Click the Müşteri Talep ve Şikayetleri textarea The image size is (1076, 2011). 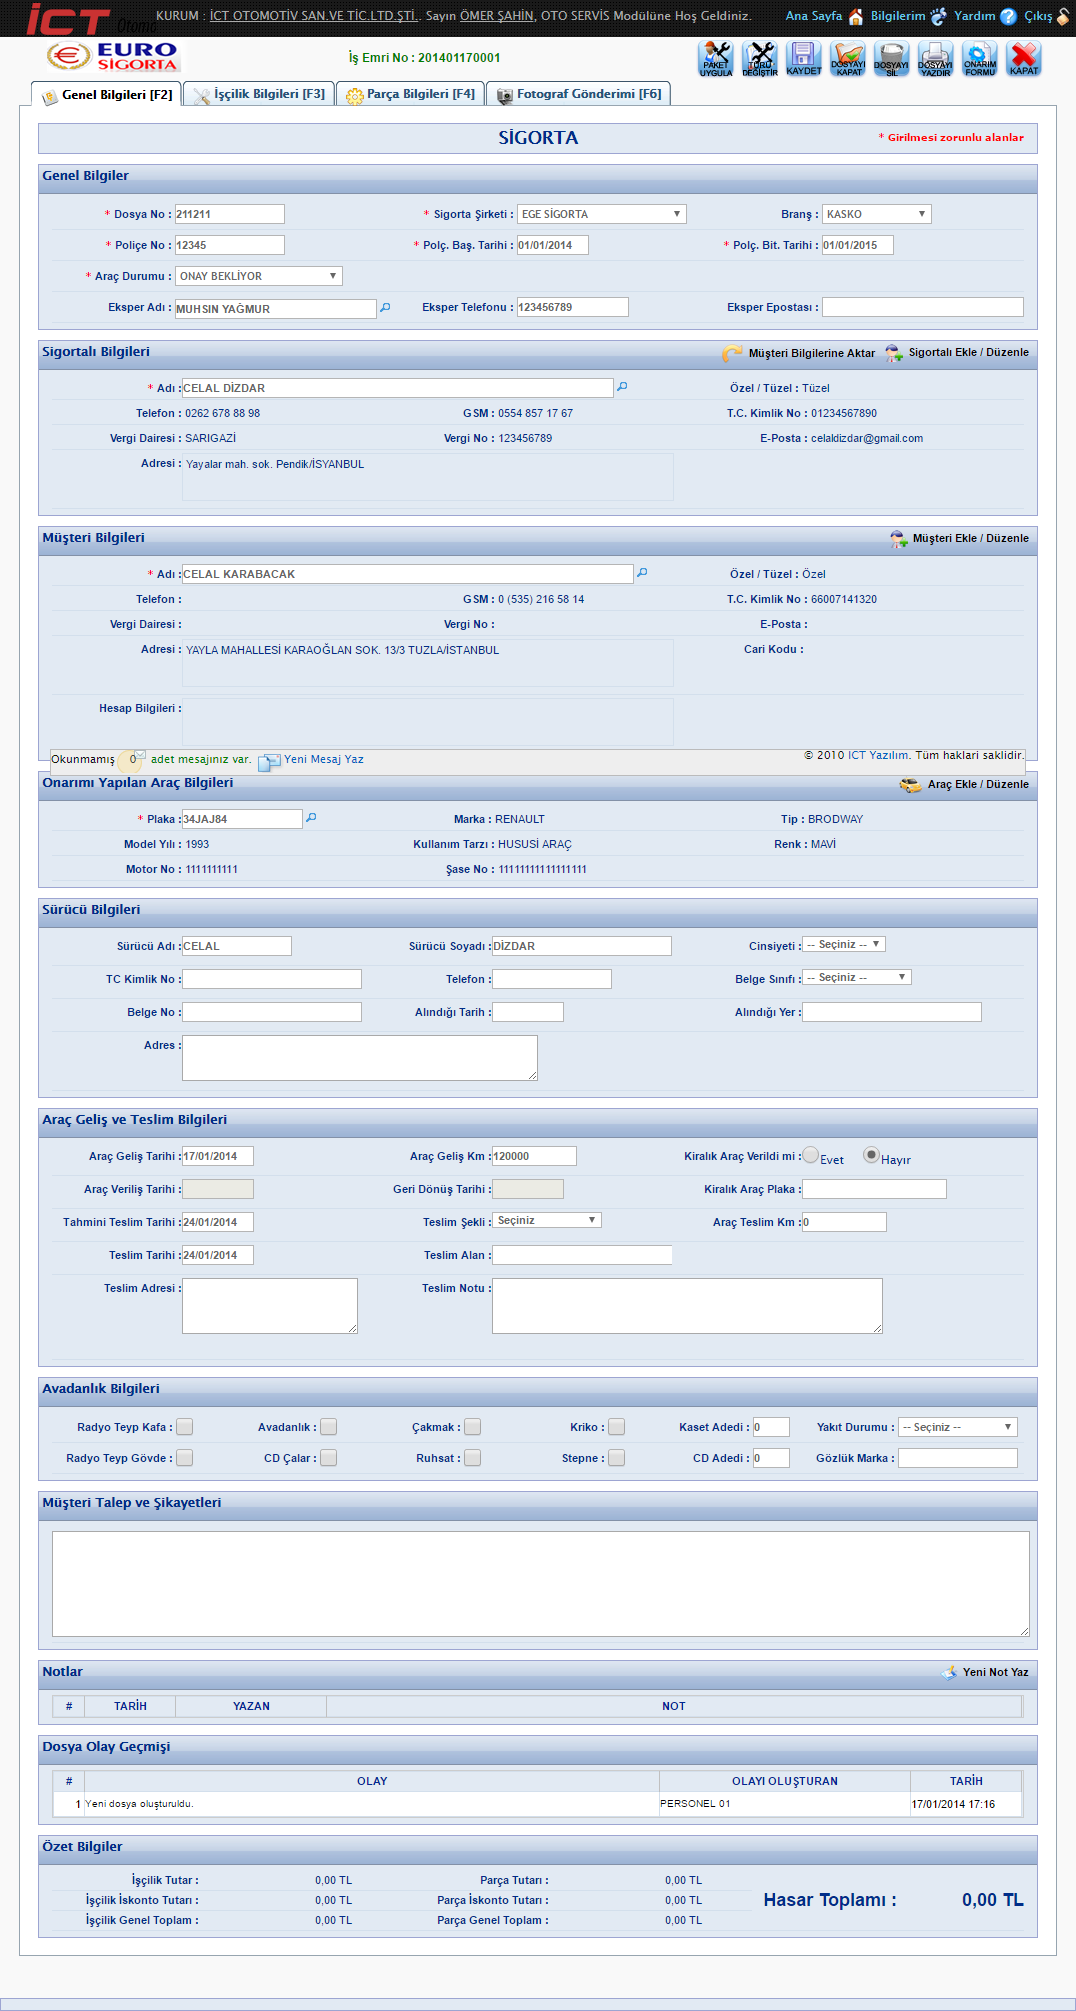(x=540, y=1583)
